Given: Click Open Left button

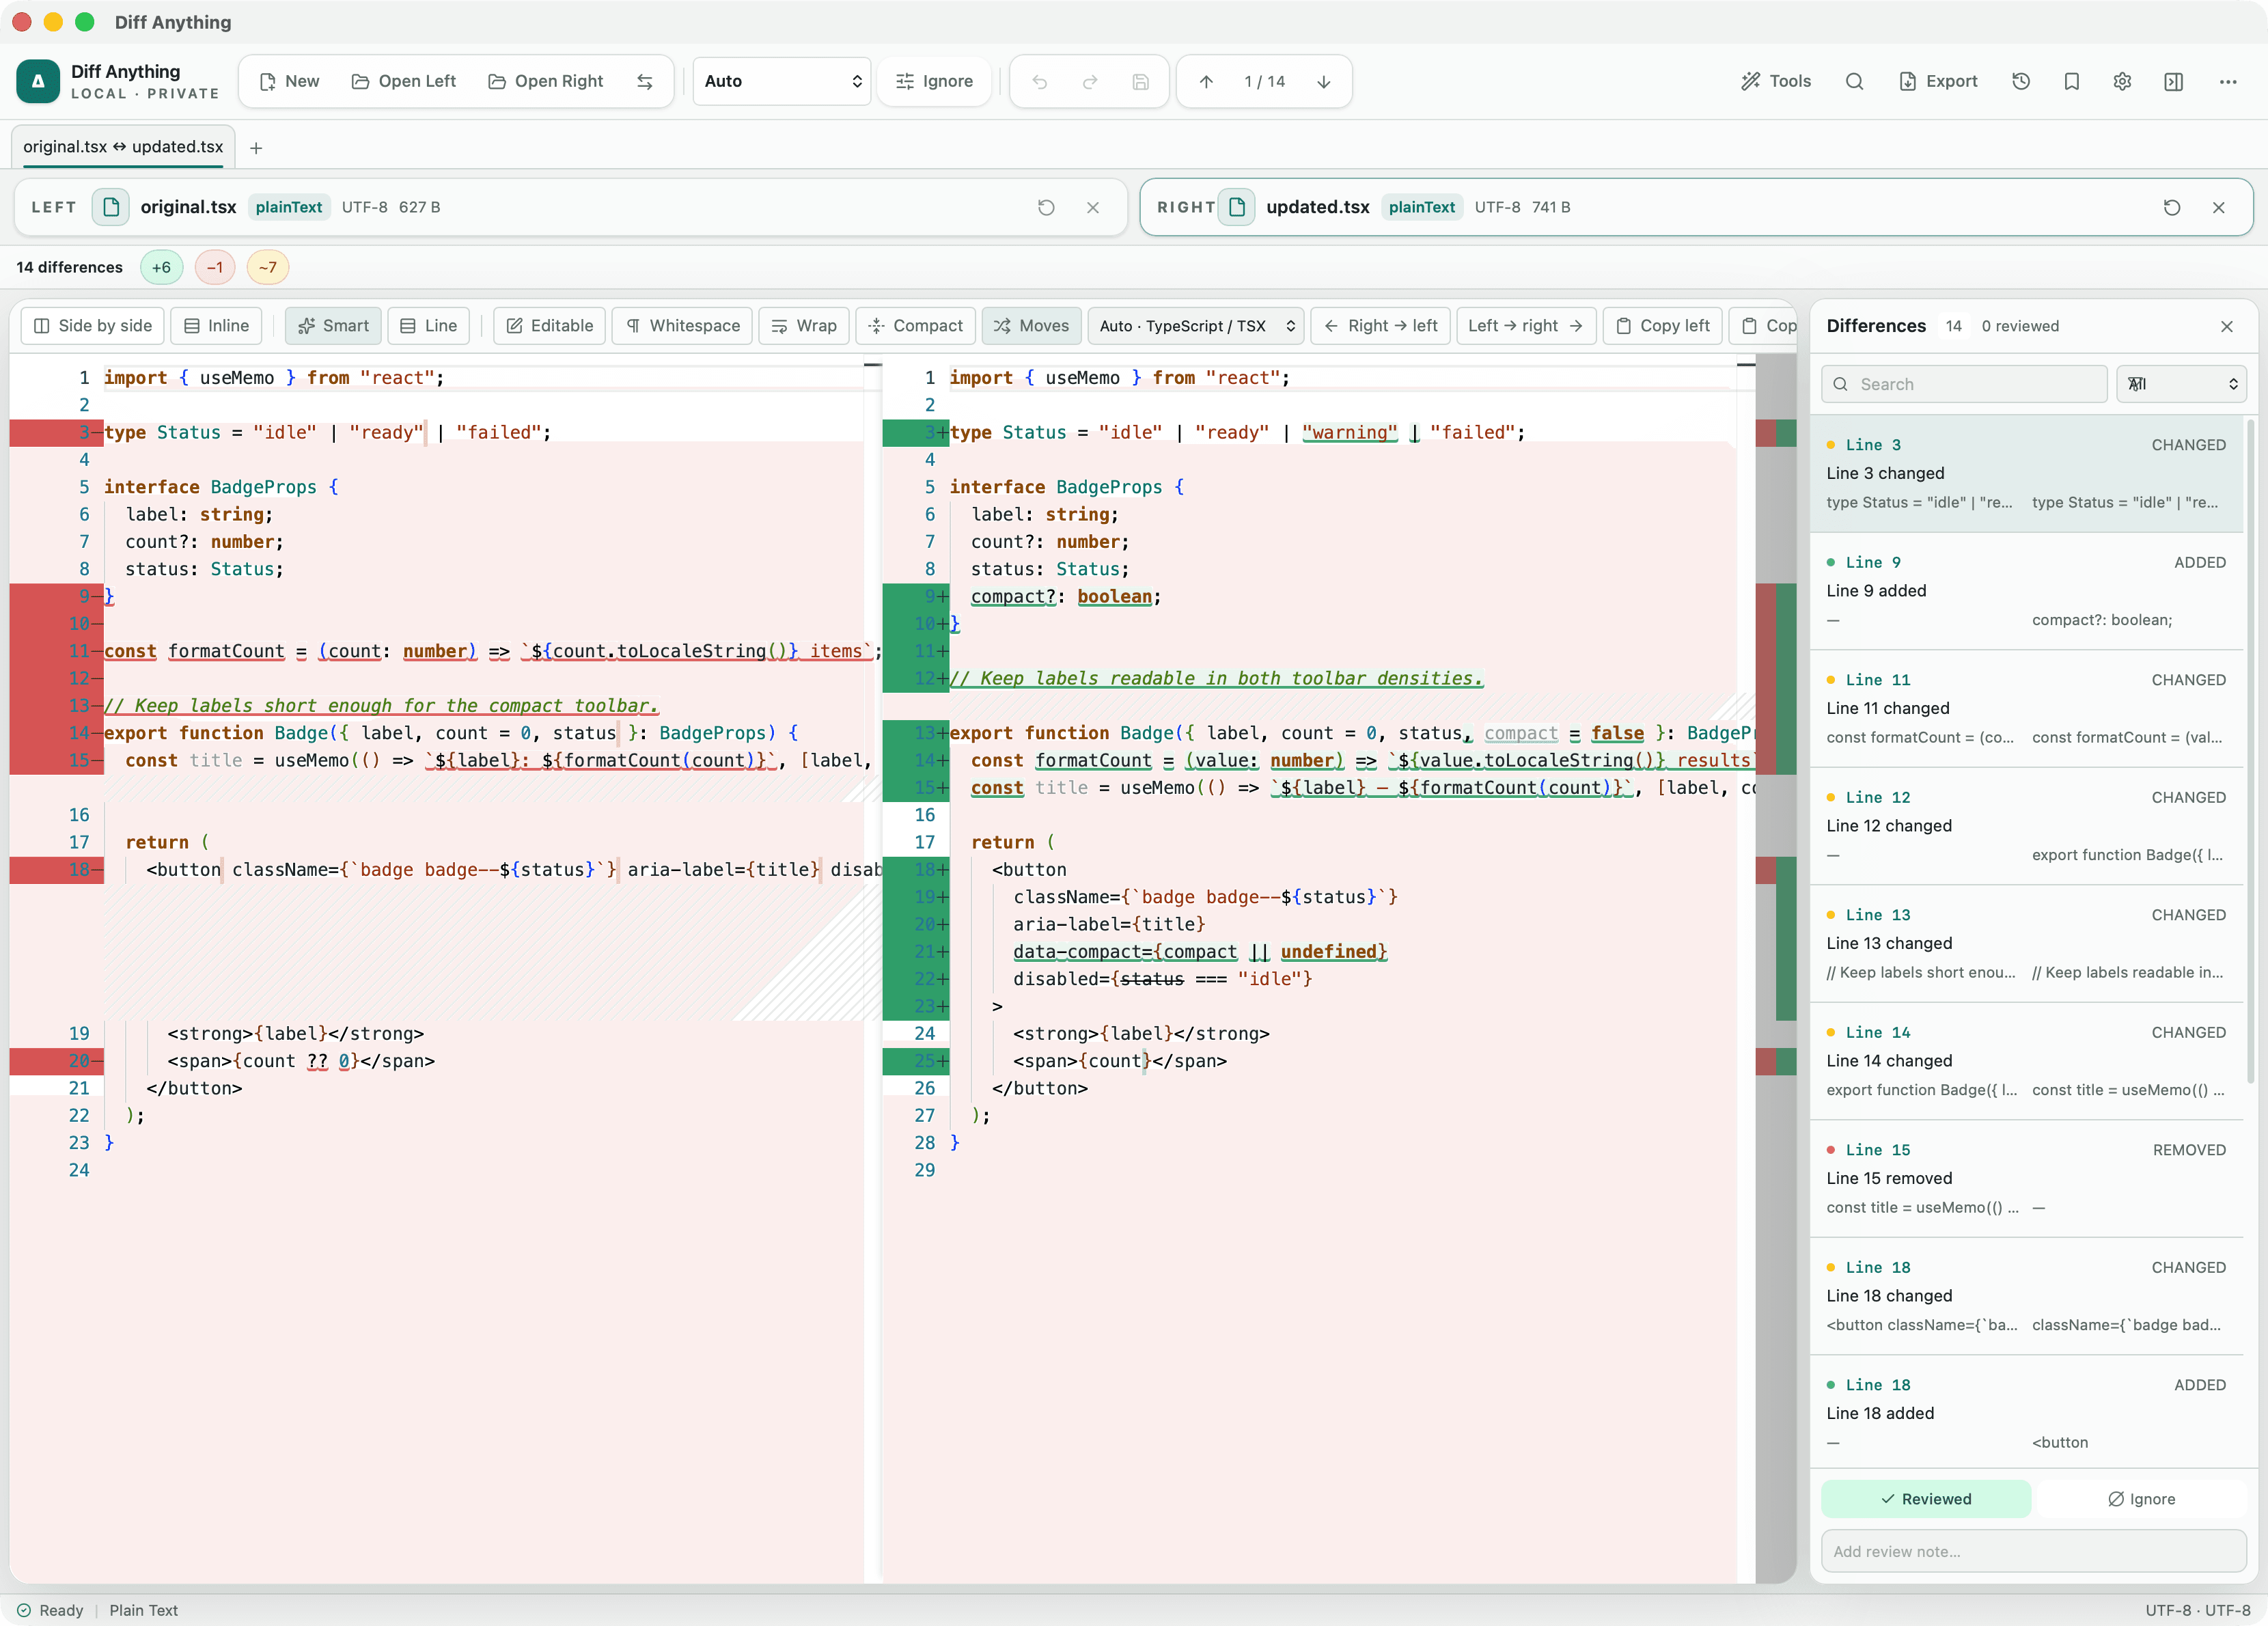Looking at the screenshot, I should [404, 82].
